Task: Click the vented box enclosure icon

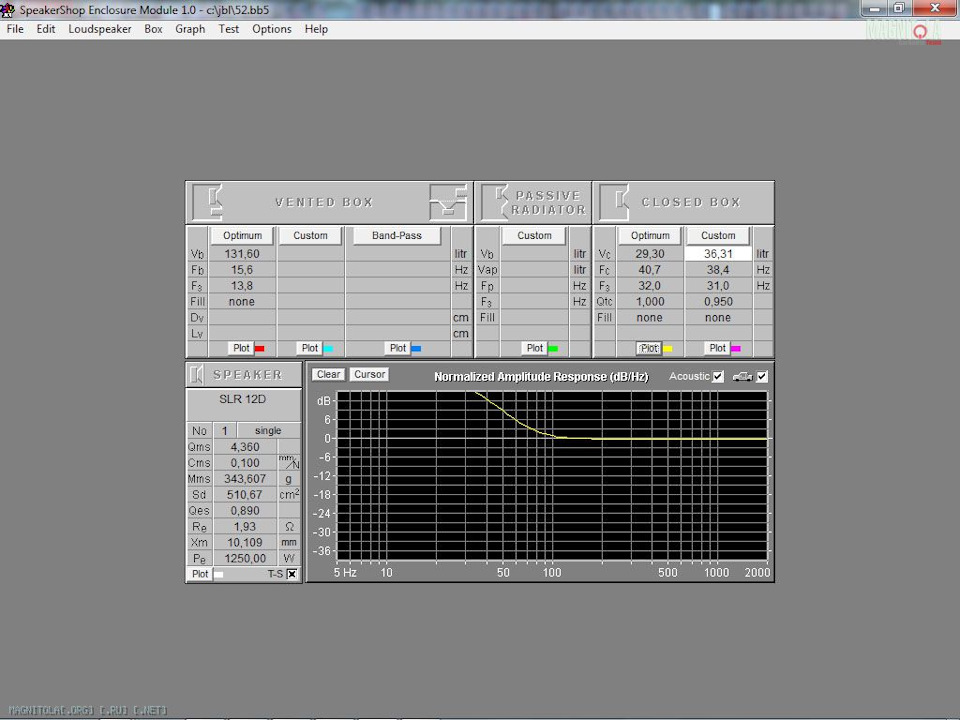Action: point(209,202)
